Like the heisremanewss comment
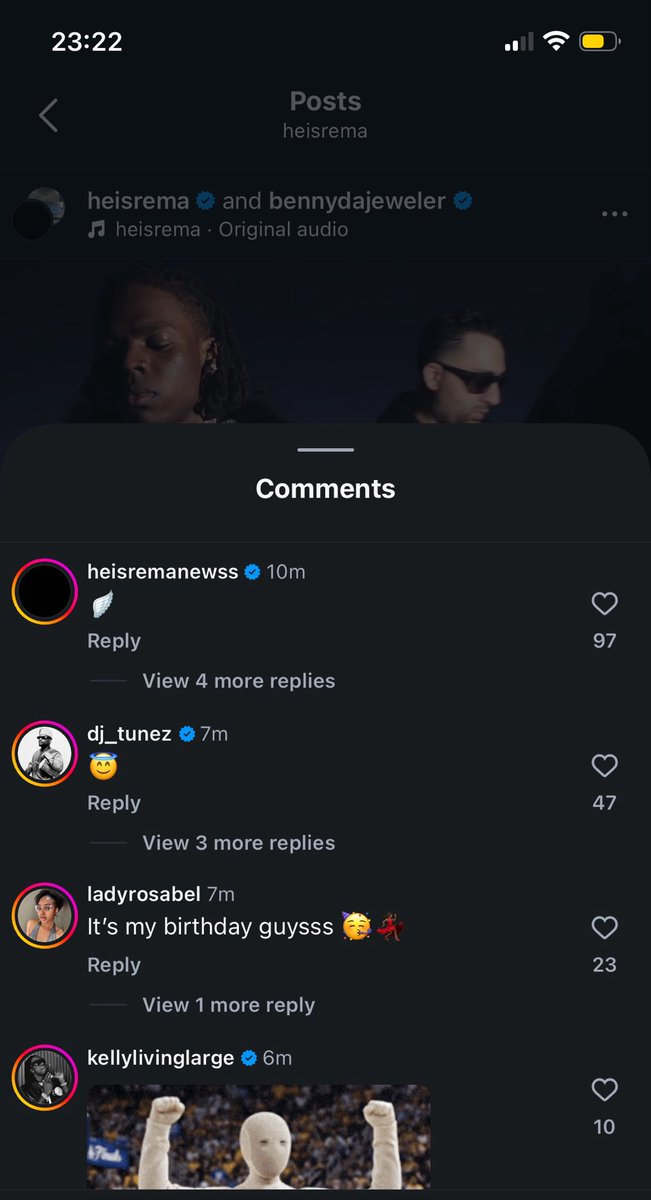 (x=604, y=603)
